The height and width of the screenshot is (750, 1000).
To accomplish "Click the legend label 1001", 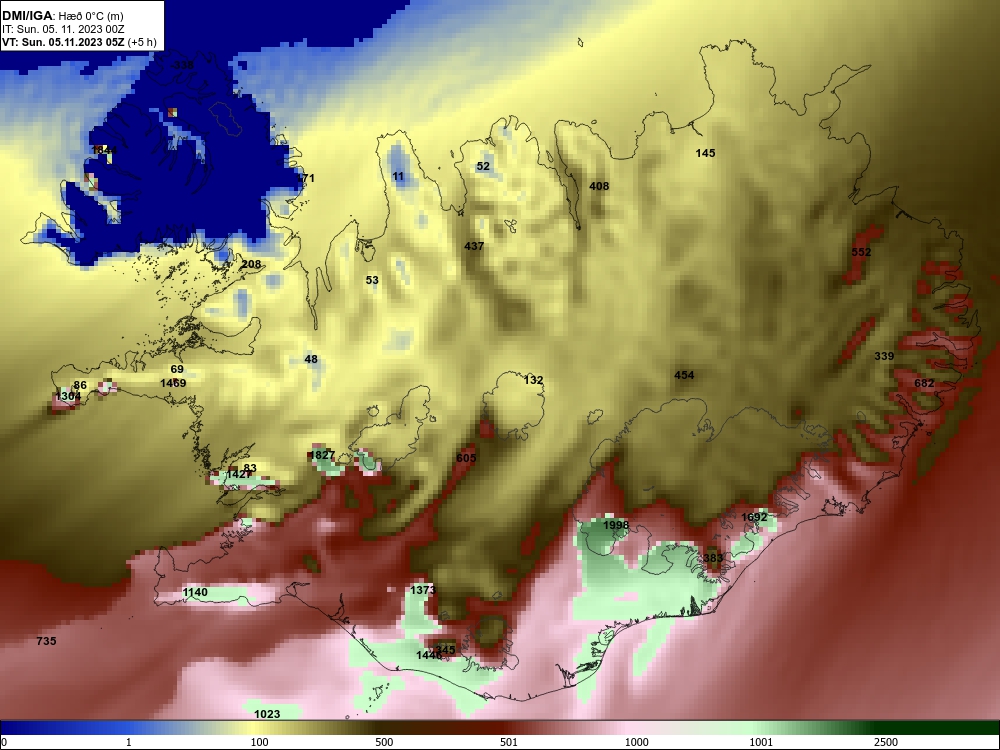I will pos(761,742).
